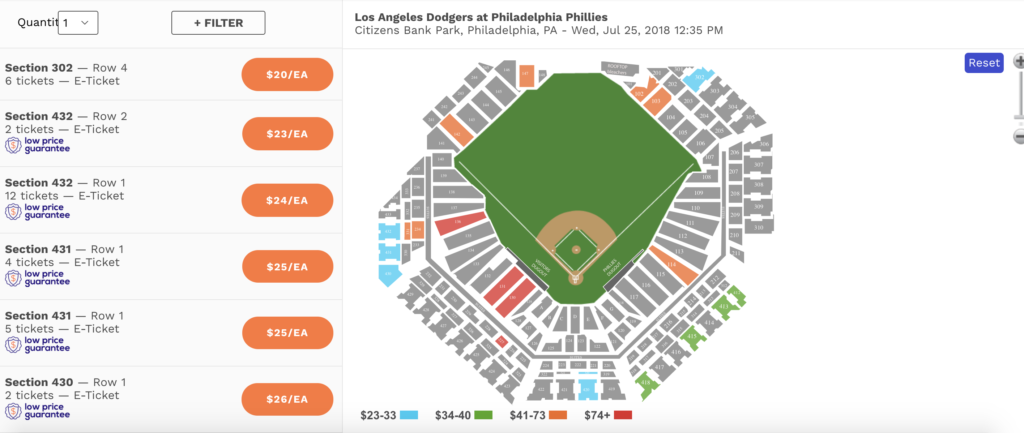Open the + FILTER options

217,22
